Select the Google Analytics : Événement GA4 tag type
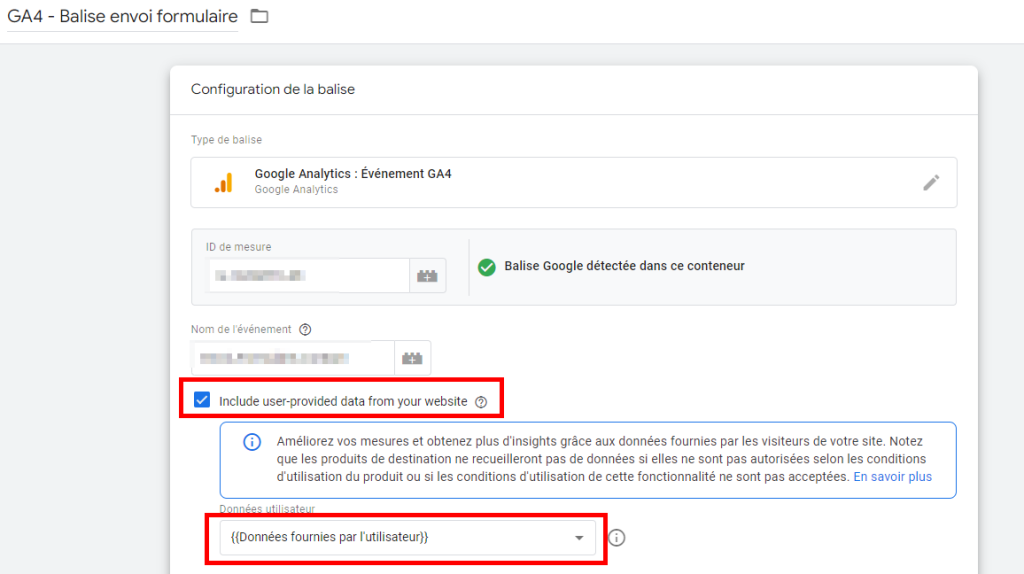 click(352, 174)
